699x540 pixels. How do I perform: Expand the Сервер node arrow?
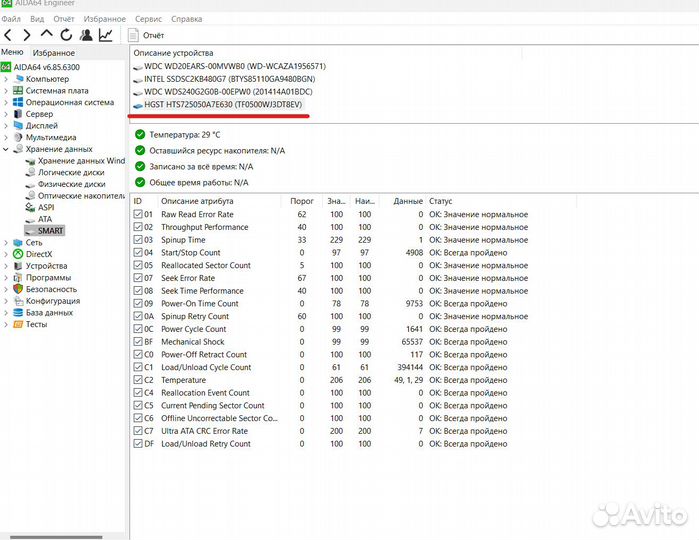(x=6, y=114)
